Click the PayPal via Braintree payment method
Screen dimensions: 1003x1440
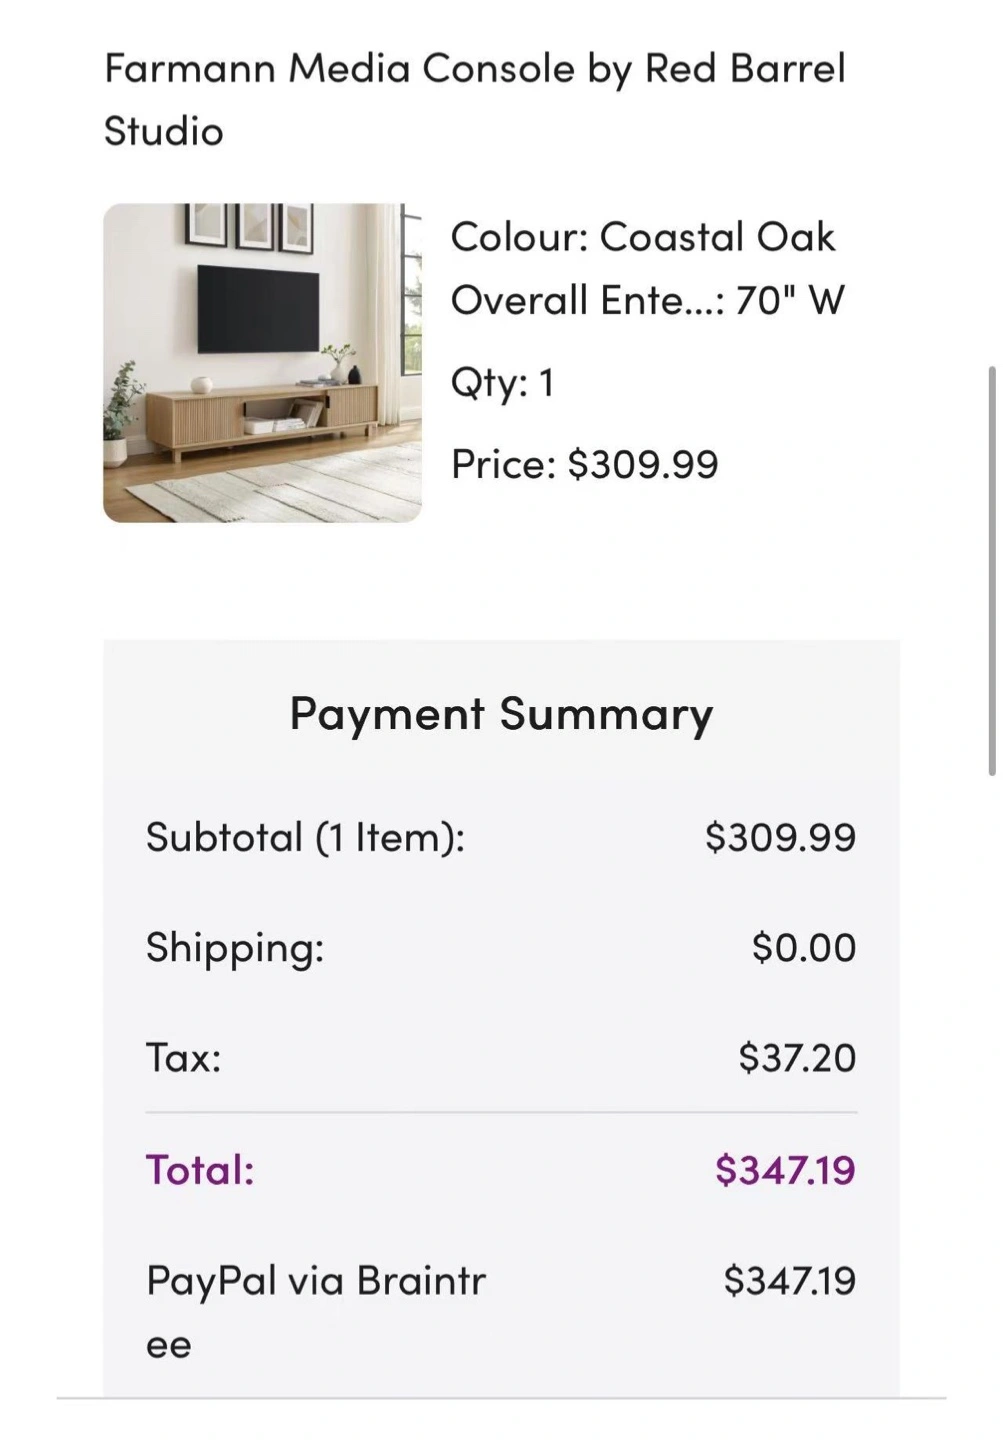[x=316, y=1311]
